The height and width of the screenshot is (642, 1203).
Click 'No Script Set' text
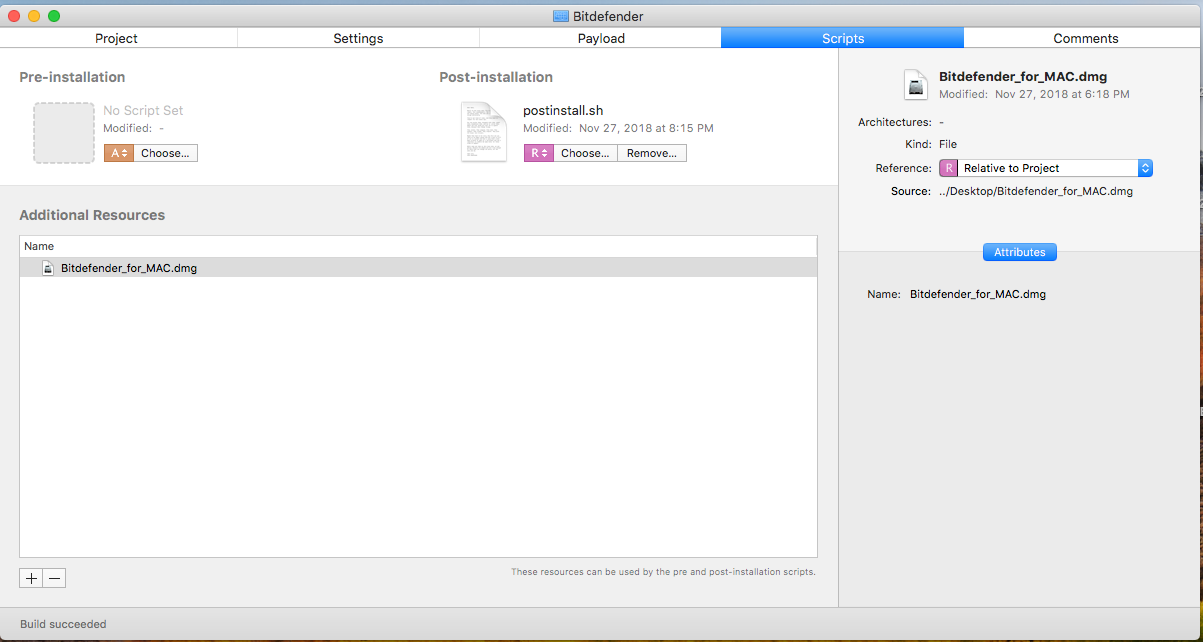(x=143, y=110)
